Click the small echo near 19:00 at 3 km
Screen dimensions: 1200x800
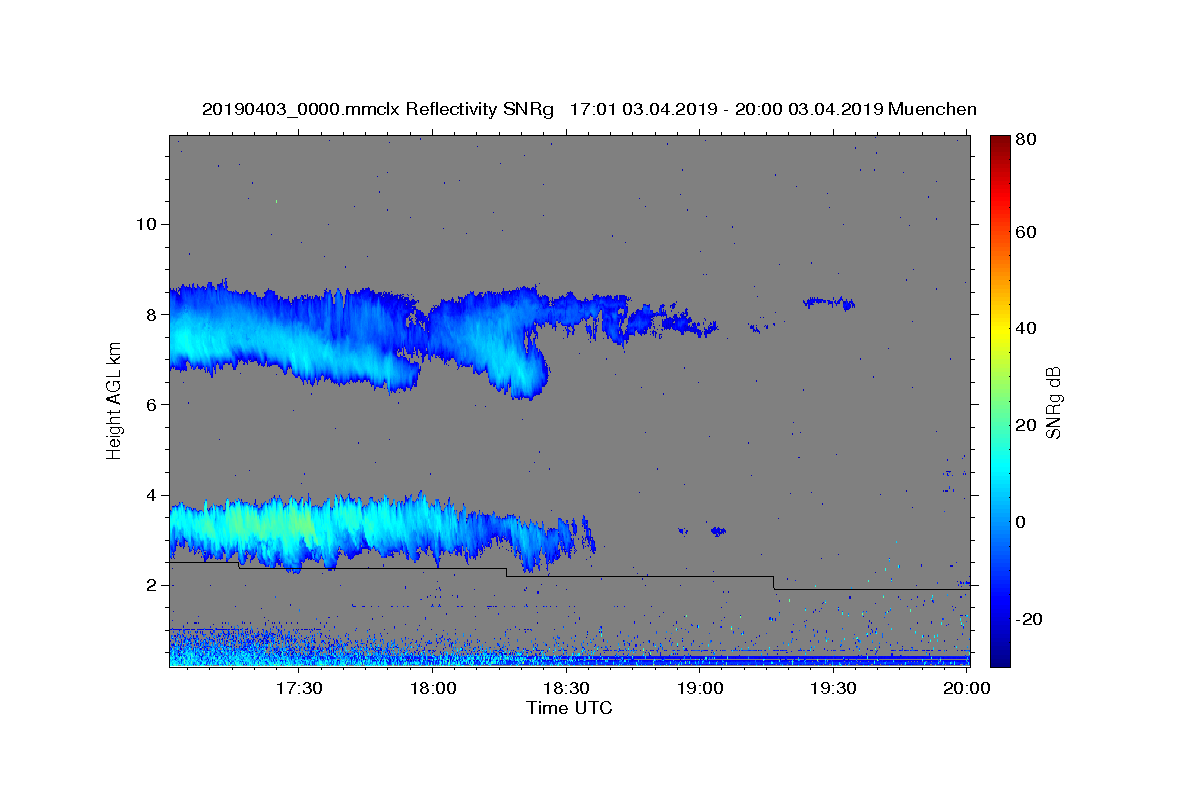[717, 531]
